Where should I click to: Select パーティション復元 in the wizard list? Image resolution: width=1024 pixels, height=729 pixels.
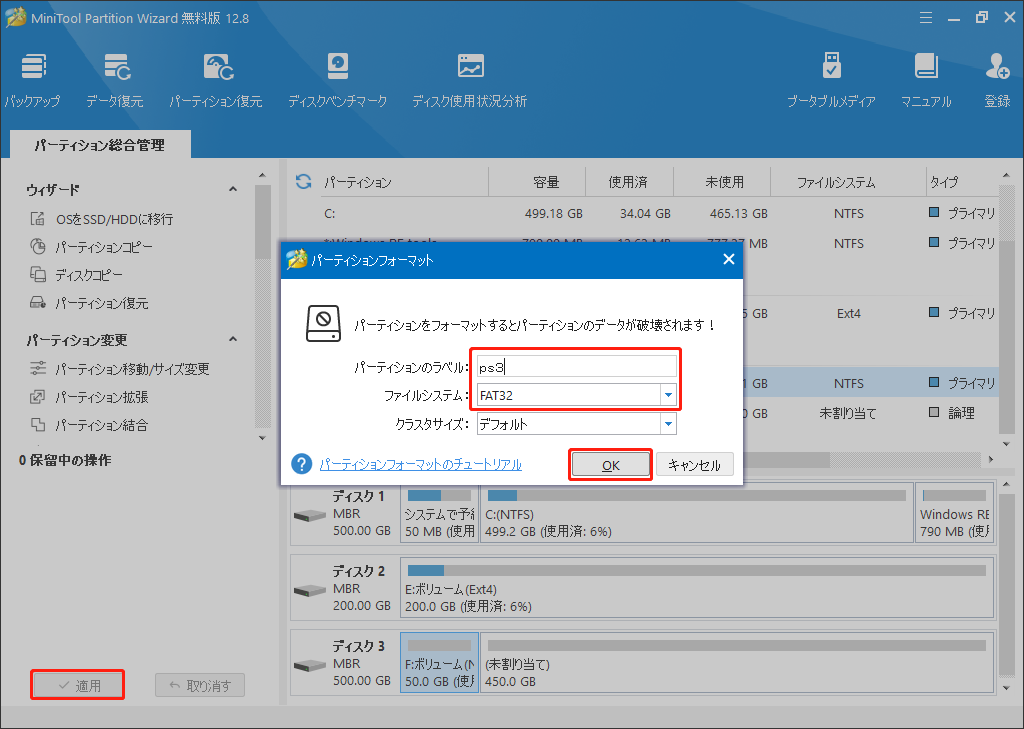pyautogui.click(x=89, y=303)
